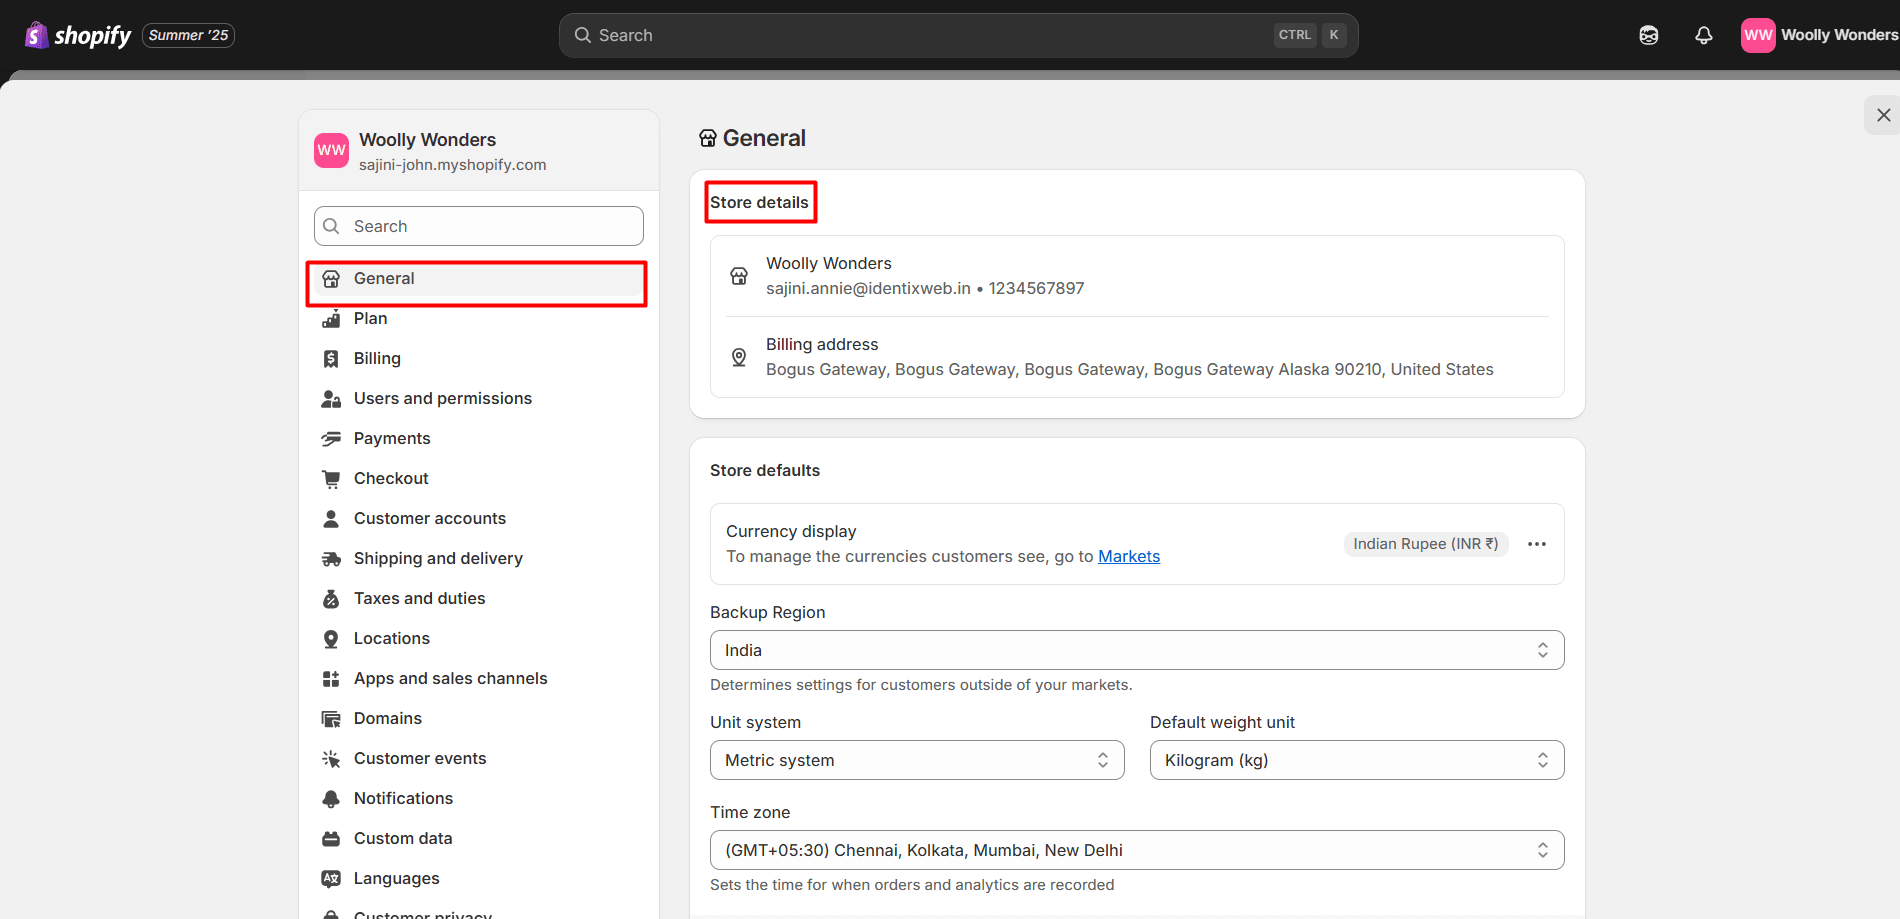Viewport: 1900px width, 919px height.
Task: Open the Default weight unit dropdown
Action: pyautogui.click(x=1357, y=760)
